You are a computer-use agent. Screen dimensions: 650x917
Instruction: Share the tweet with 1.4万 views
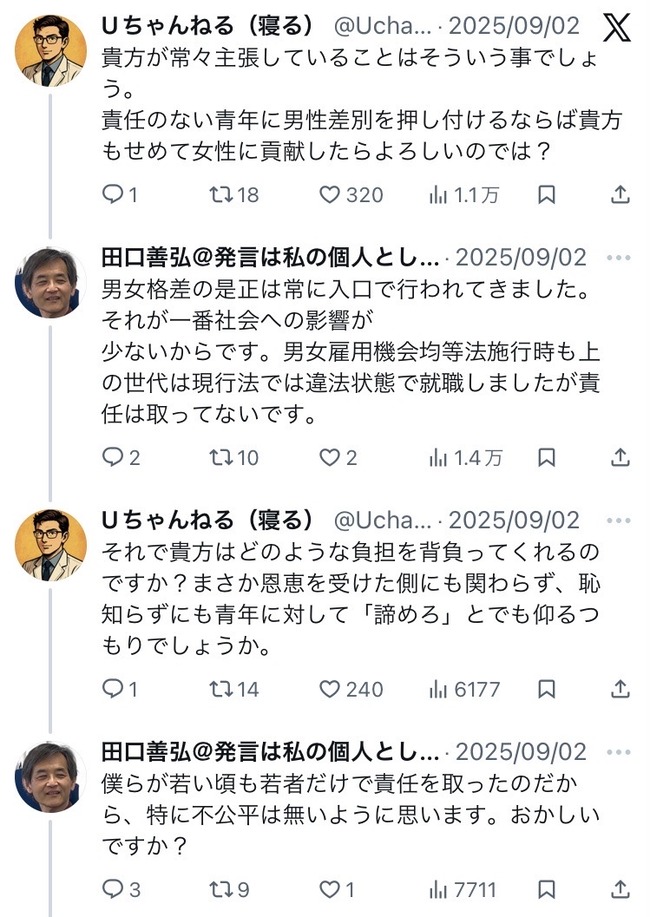coord(620,457)
